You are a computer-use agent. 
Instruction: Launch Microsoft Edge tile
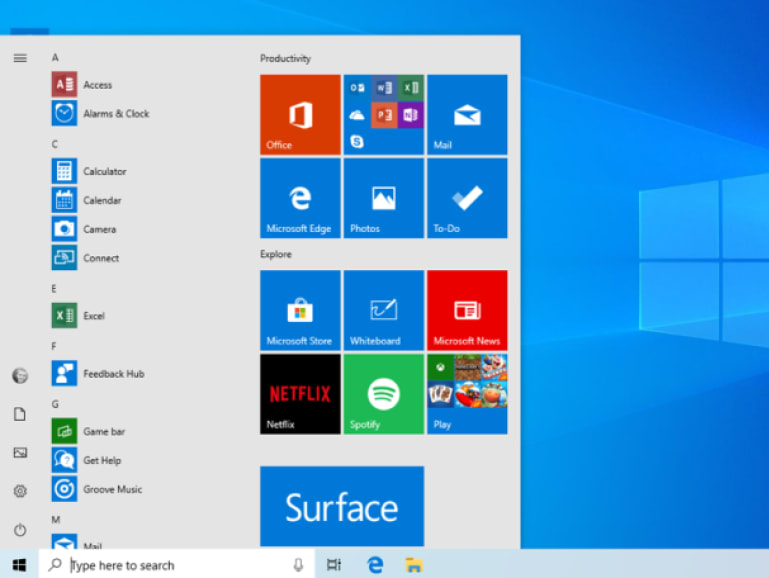pos(300,198)
